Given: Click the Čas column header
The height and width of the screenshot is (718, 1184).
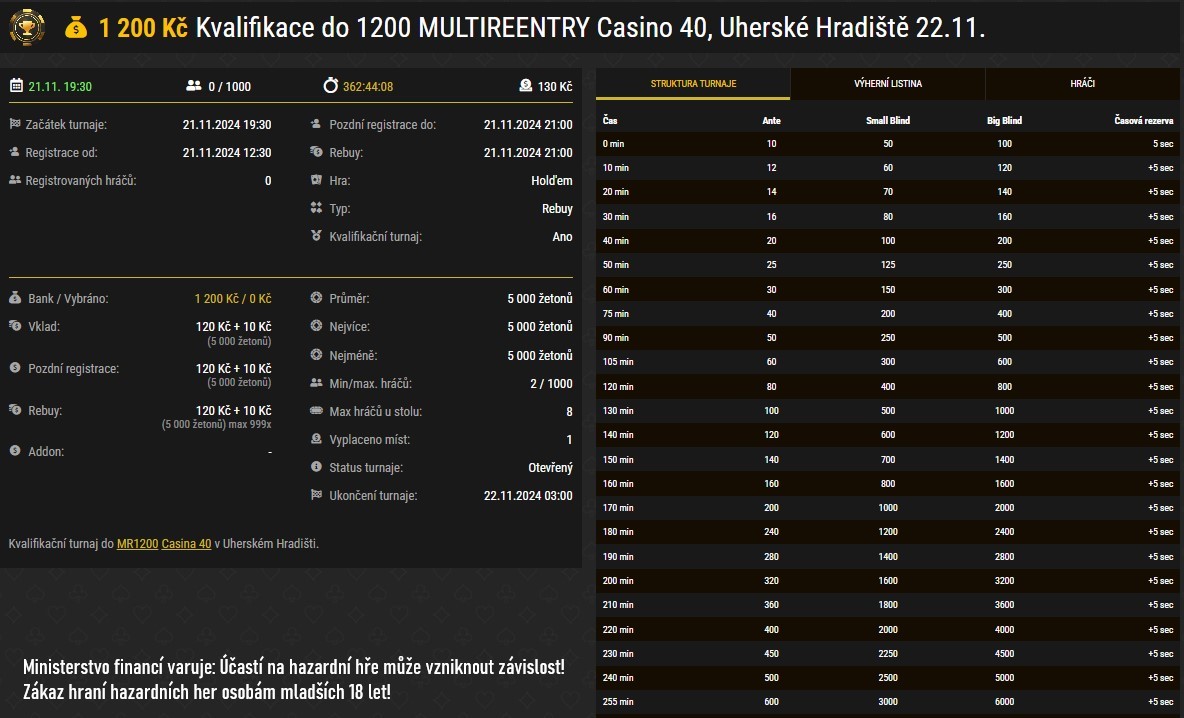Looking at the screenshot, I should coord(610,121).
